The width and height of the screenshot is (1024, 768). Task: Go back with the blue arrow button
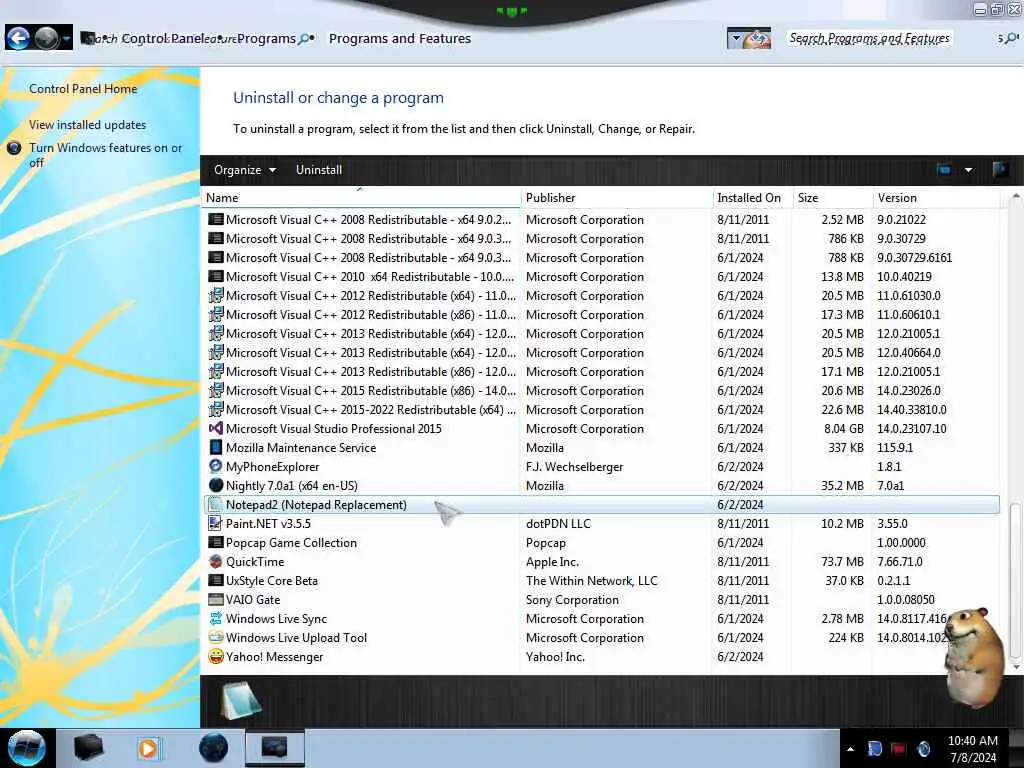click(18, 38)
